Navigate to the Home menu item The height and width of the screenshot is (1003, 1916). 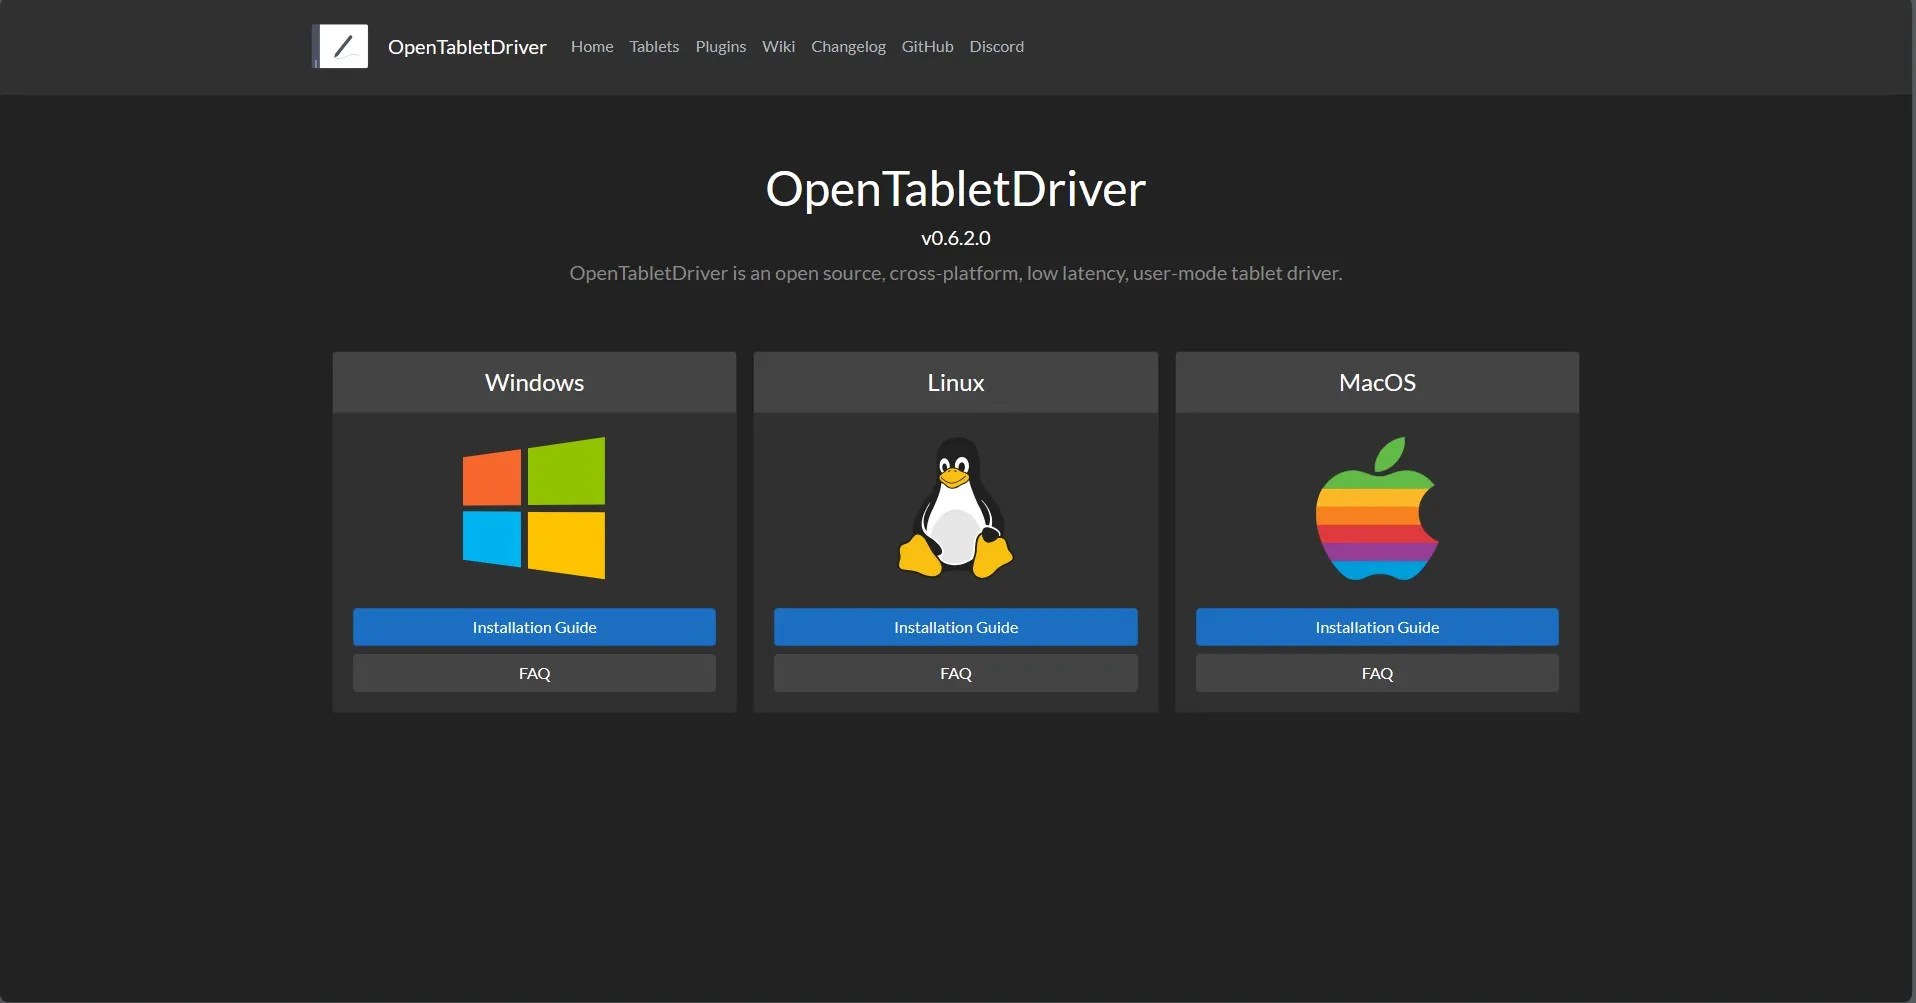(591, 46)
